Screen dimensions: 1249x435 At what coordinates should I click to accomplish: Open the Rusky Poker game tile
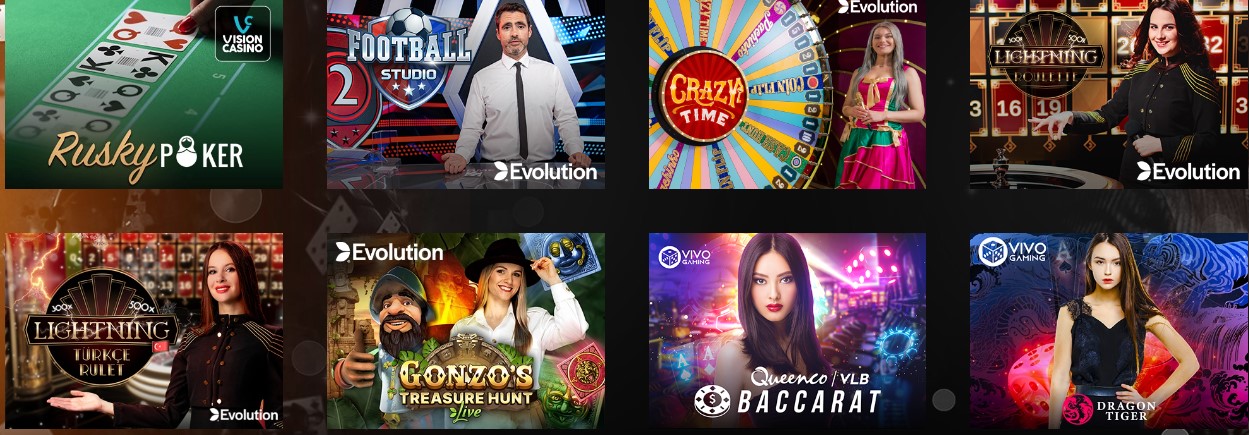[144, 94]
